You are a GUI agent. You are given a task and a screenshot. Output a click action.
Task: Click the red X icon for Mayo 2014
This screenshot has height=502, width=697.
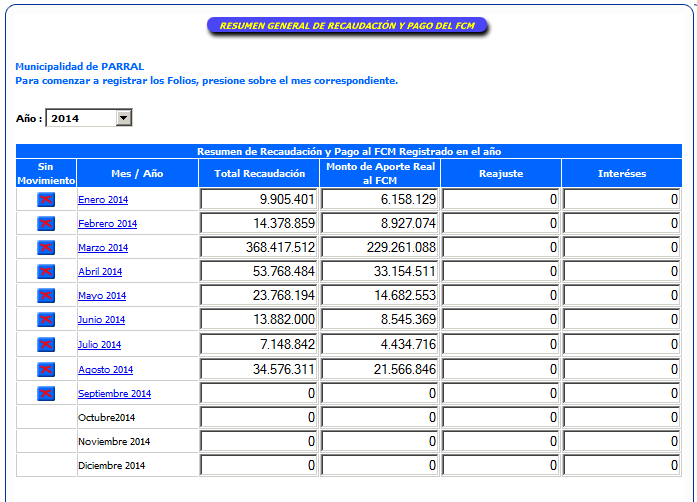46,295
